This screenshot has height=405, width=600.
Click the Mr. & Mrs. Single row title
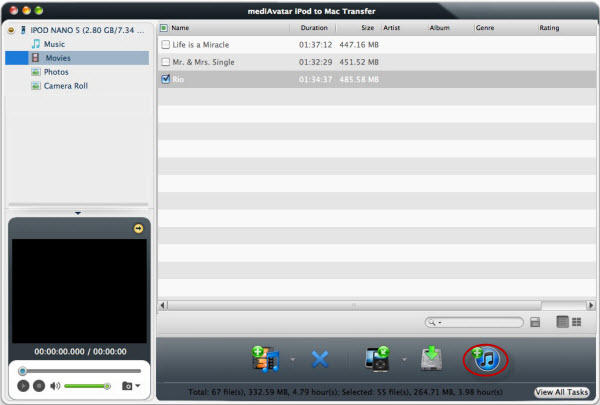(x=203, y=62)
